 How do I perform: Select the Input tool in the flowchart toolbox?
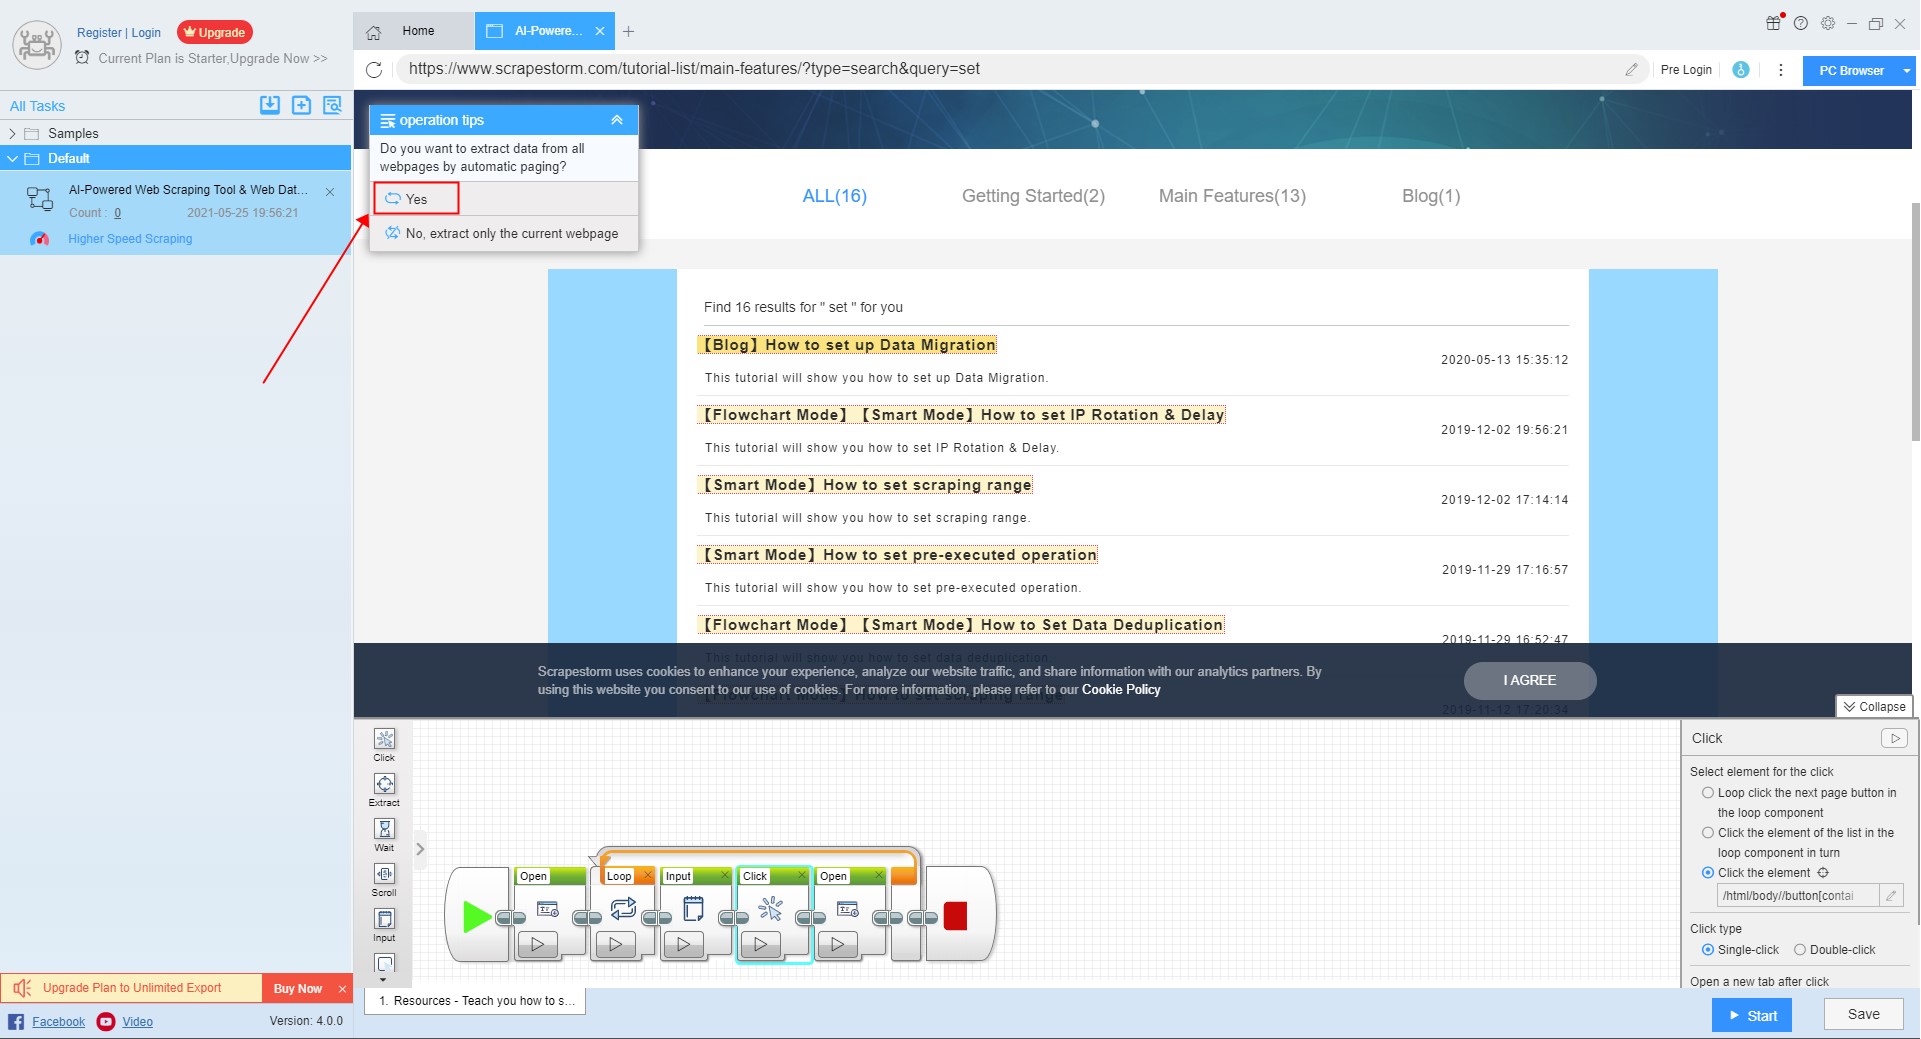tap(384, 925)
